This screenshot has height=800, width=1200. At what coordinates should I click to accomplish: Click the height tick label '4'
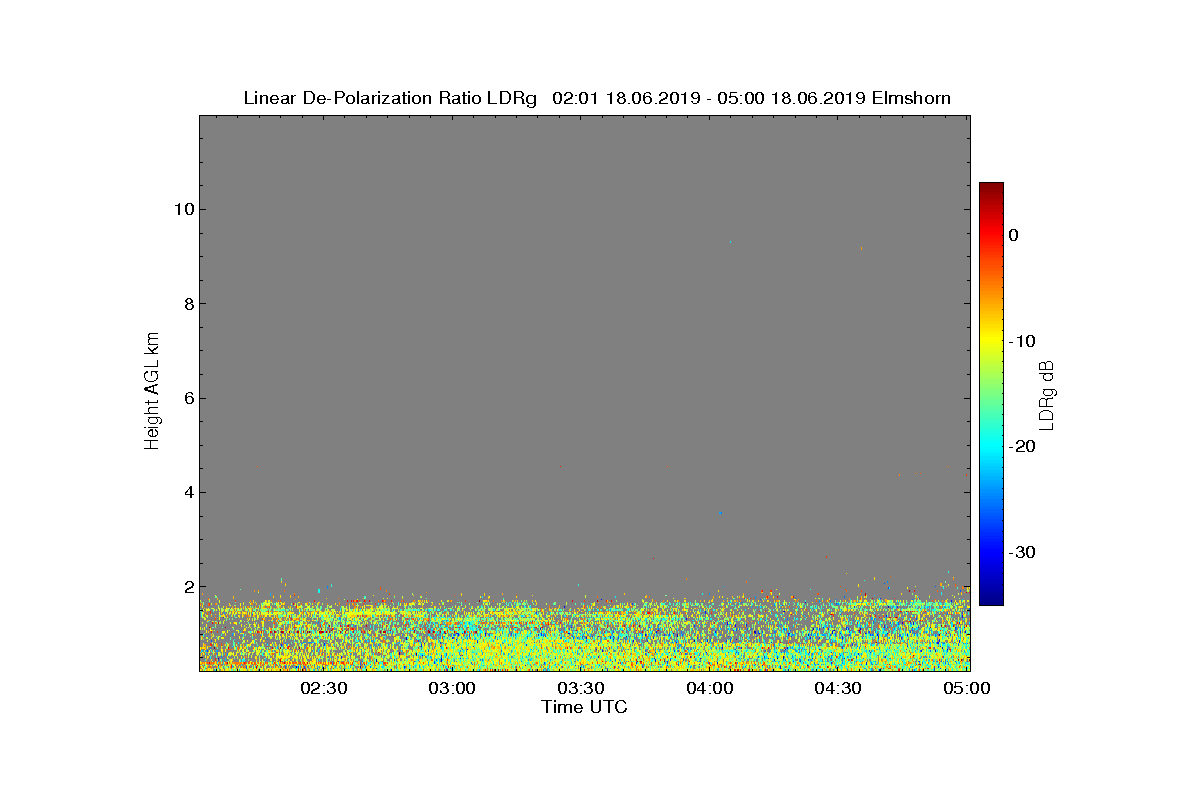pyautogui.click(x=187, y=492)
